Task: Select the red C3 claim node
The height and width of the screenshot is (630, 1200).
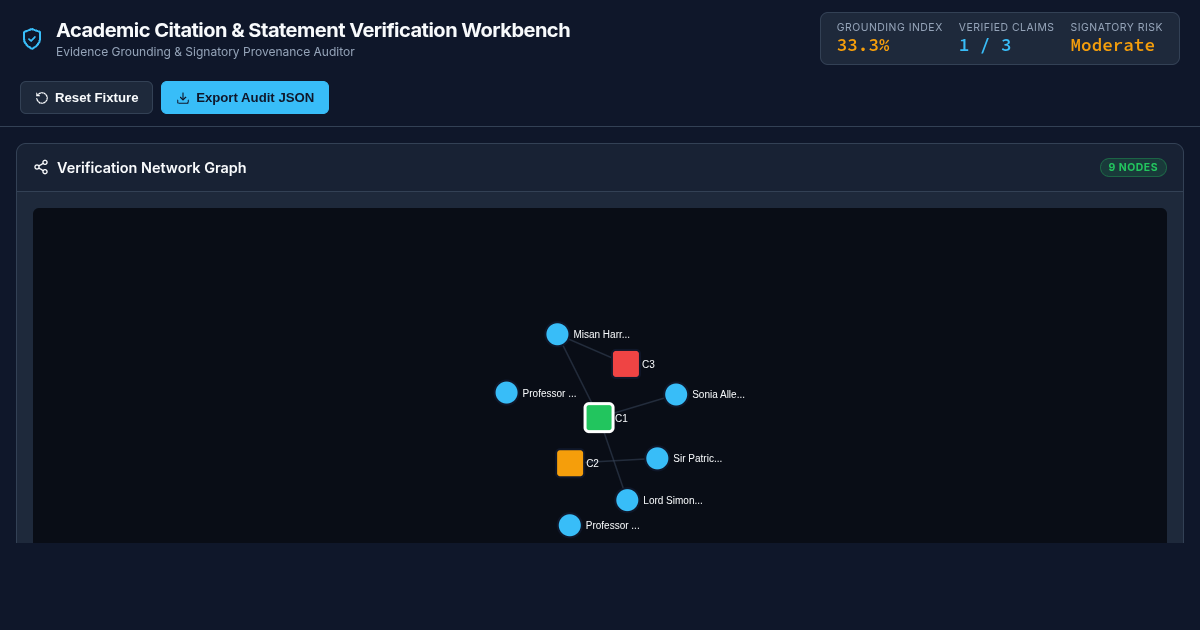Action: (626, 364)
